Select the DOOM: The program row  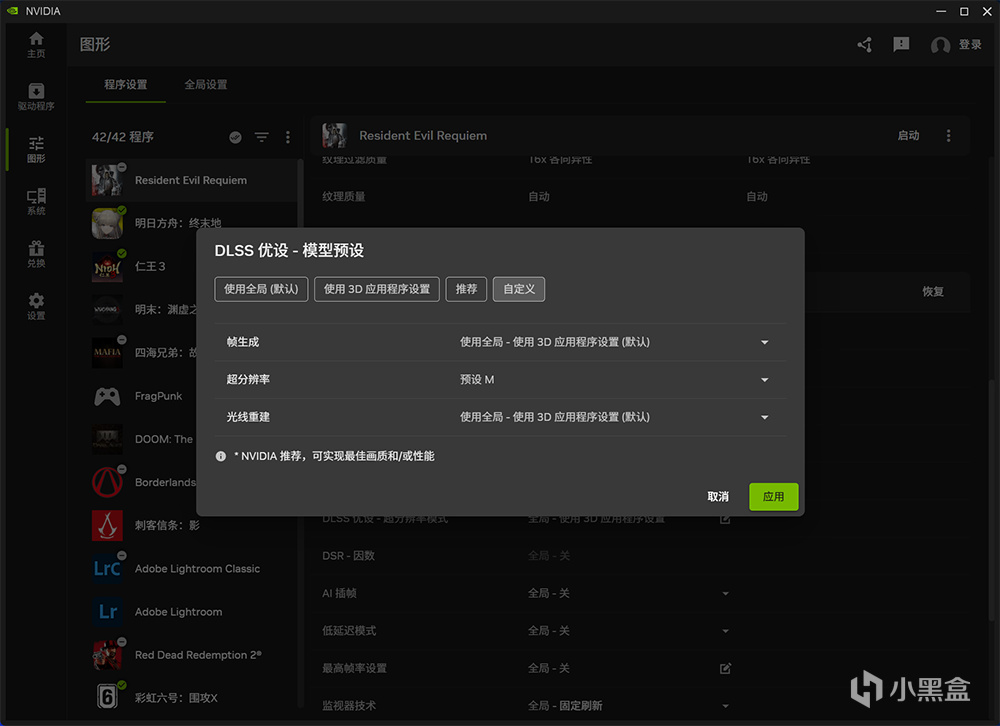pyautogui.click(x=144, y=439)
